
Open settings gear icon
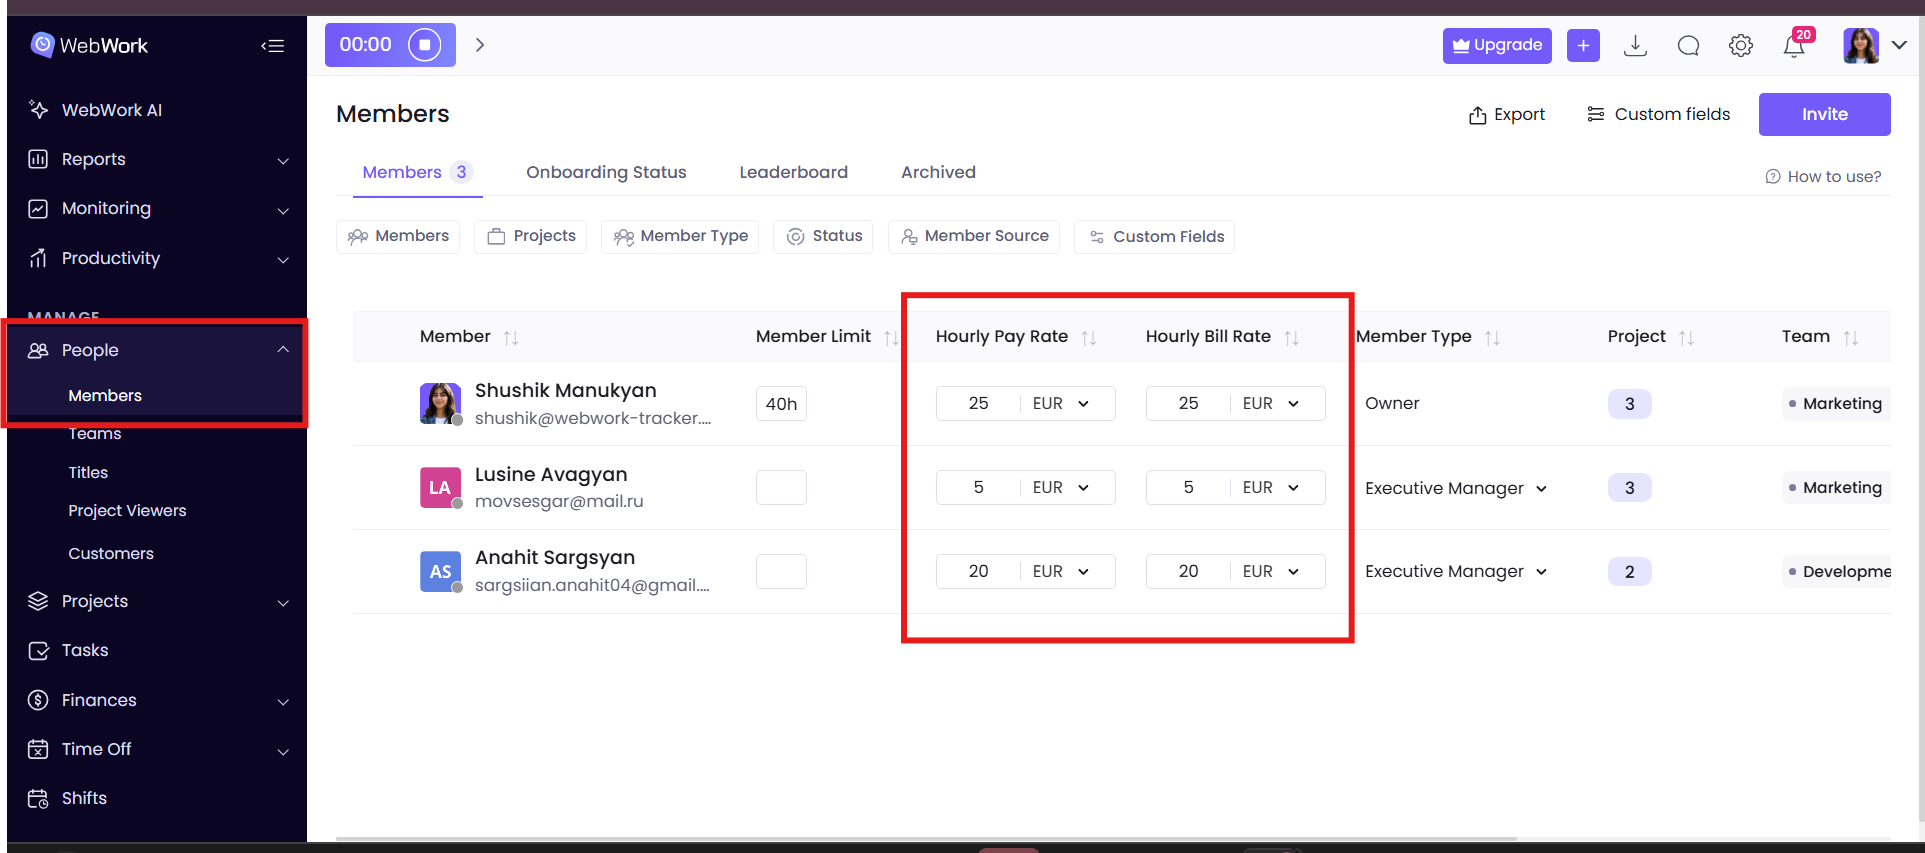click(x=1741, y=46)
